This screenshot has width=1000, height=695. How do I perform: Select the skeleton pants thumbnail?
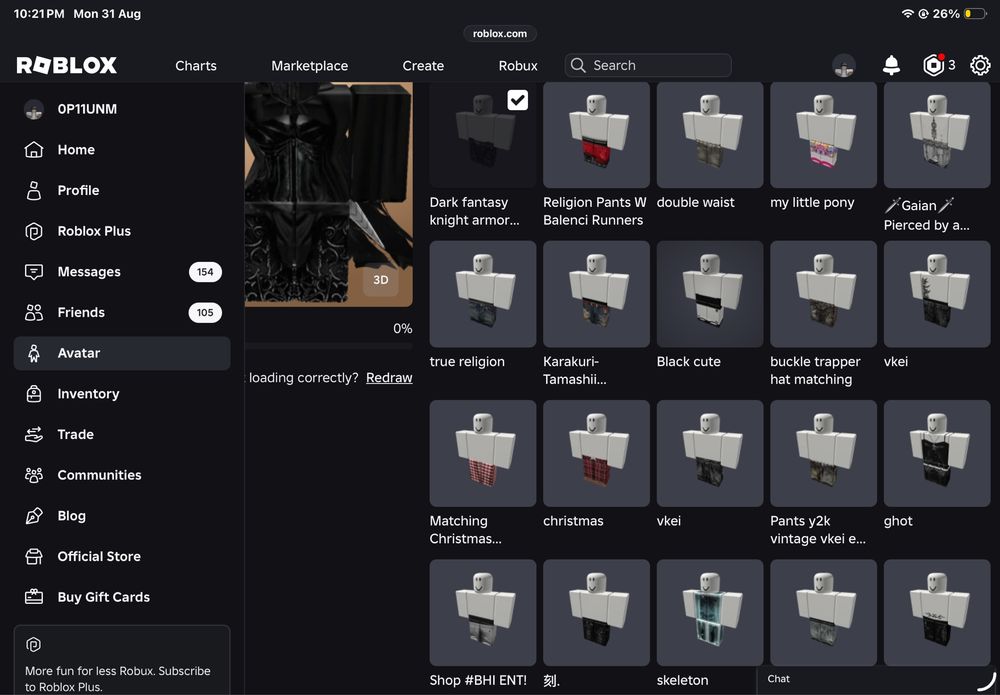pyautogui.click(x=710, y=613)
